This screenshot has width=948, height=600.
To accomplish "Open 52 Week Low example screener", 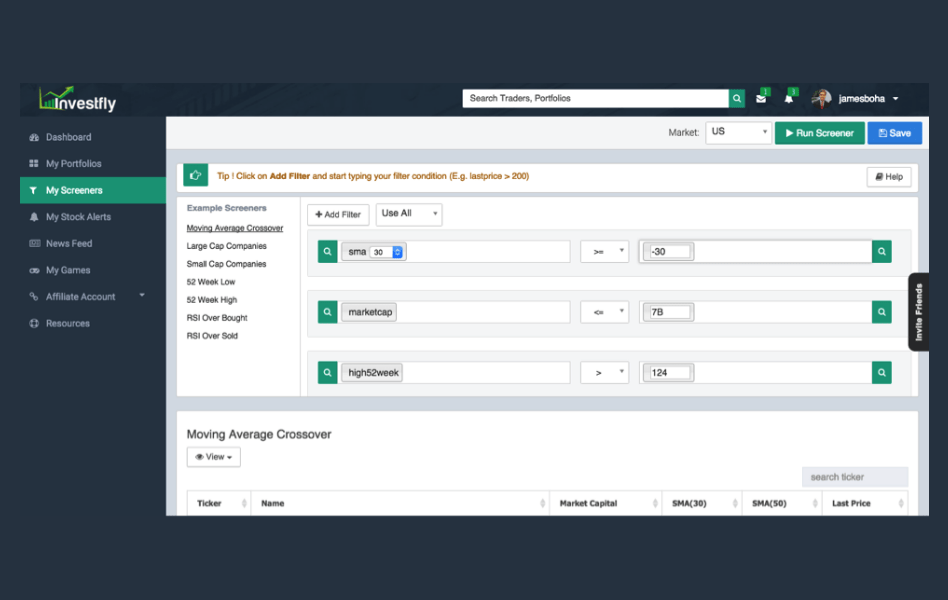I will coord(210,282).
